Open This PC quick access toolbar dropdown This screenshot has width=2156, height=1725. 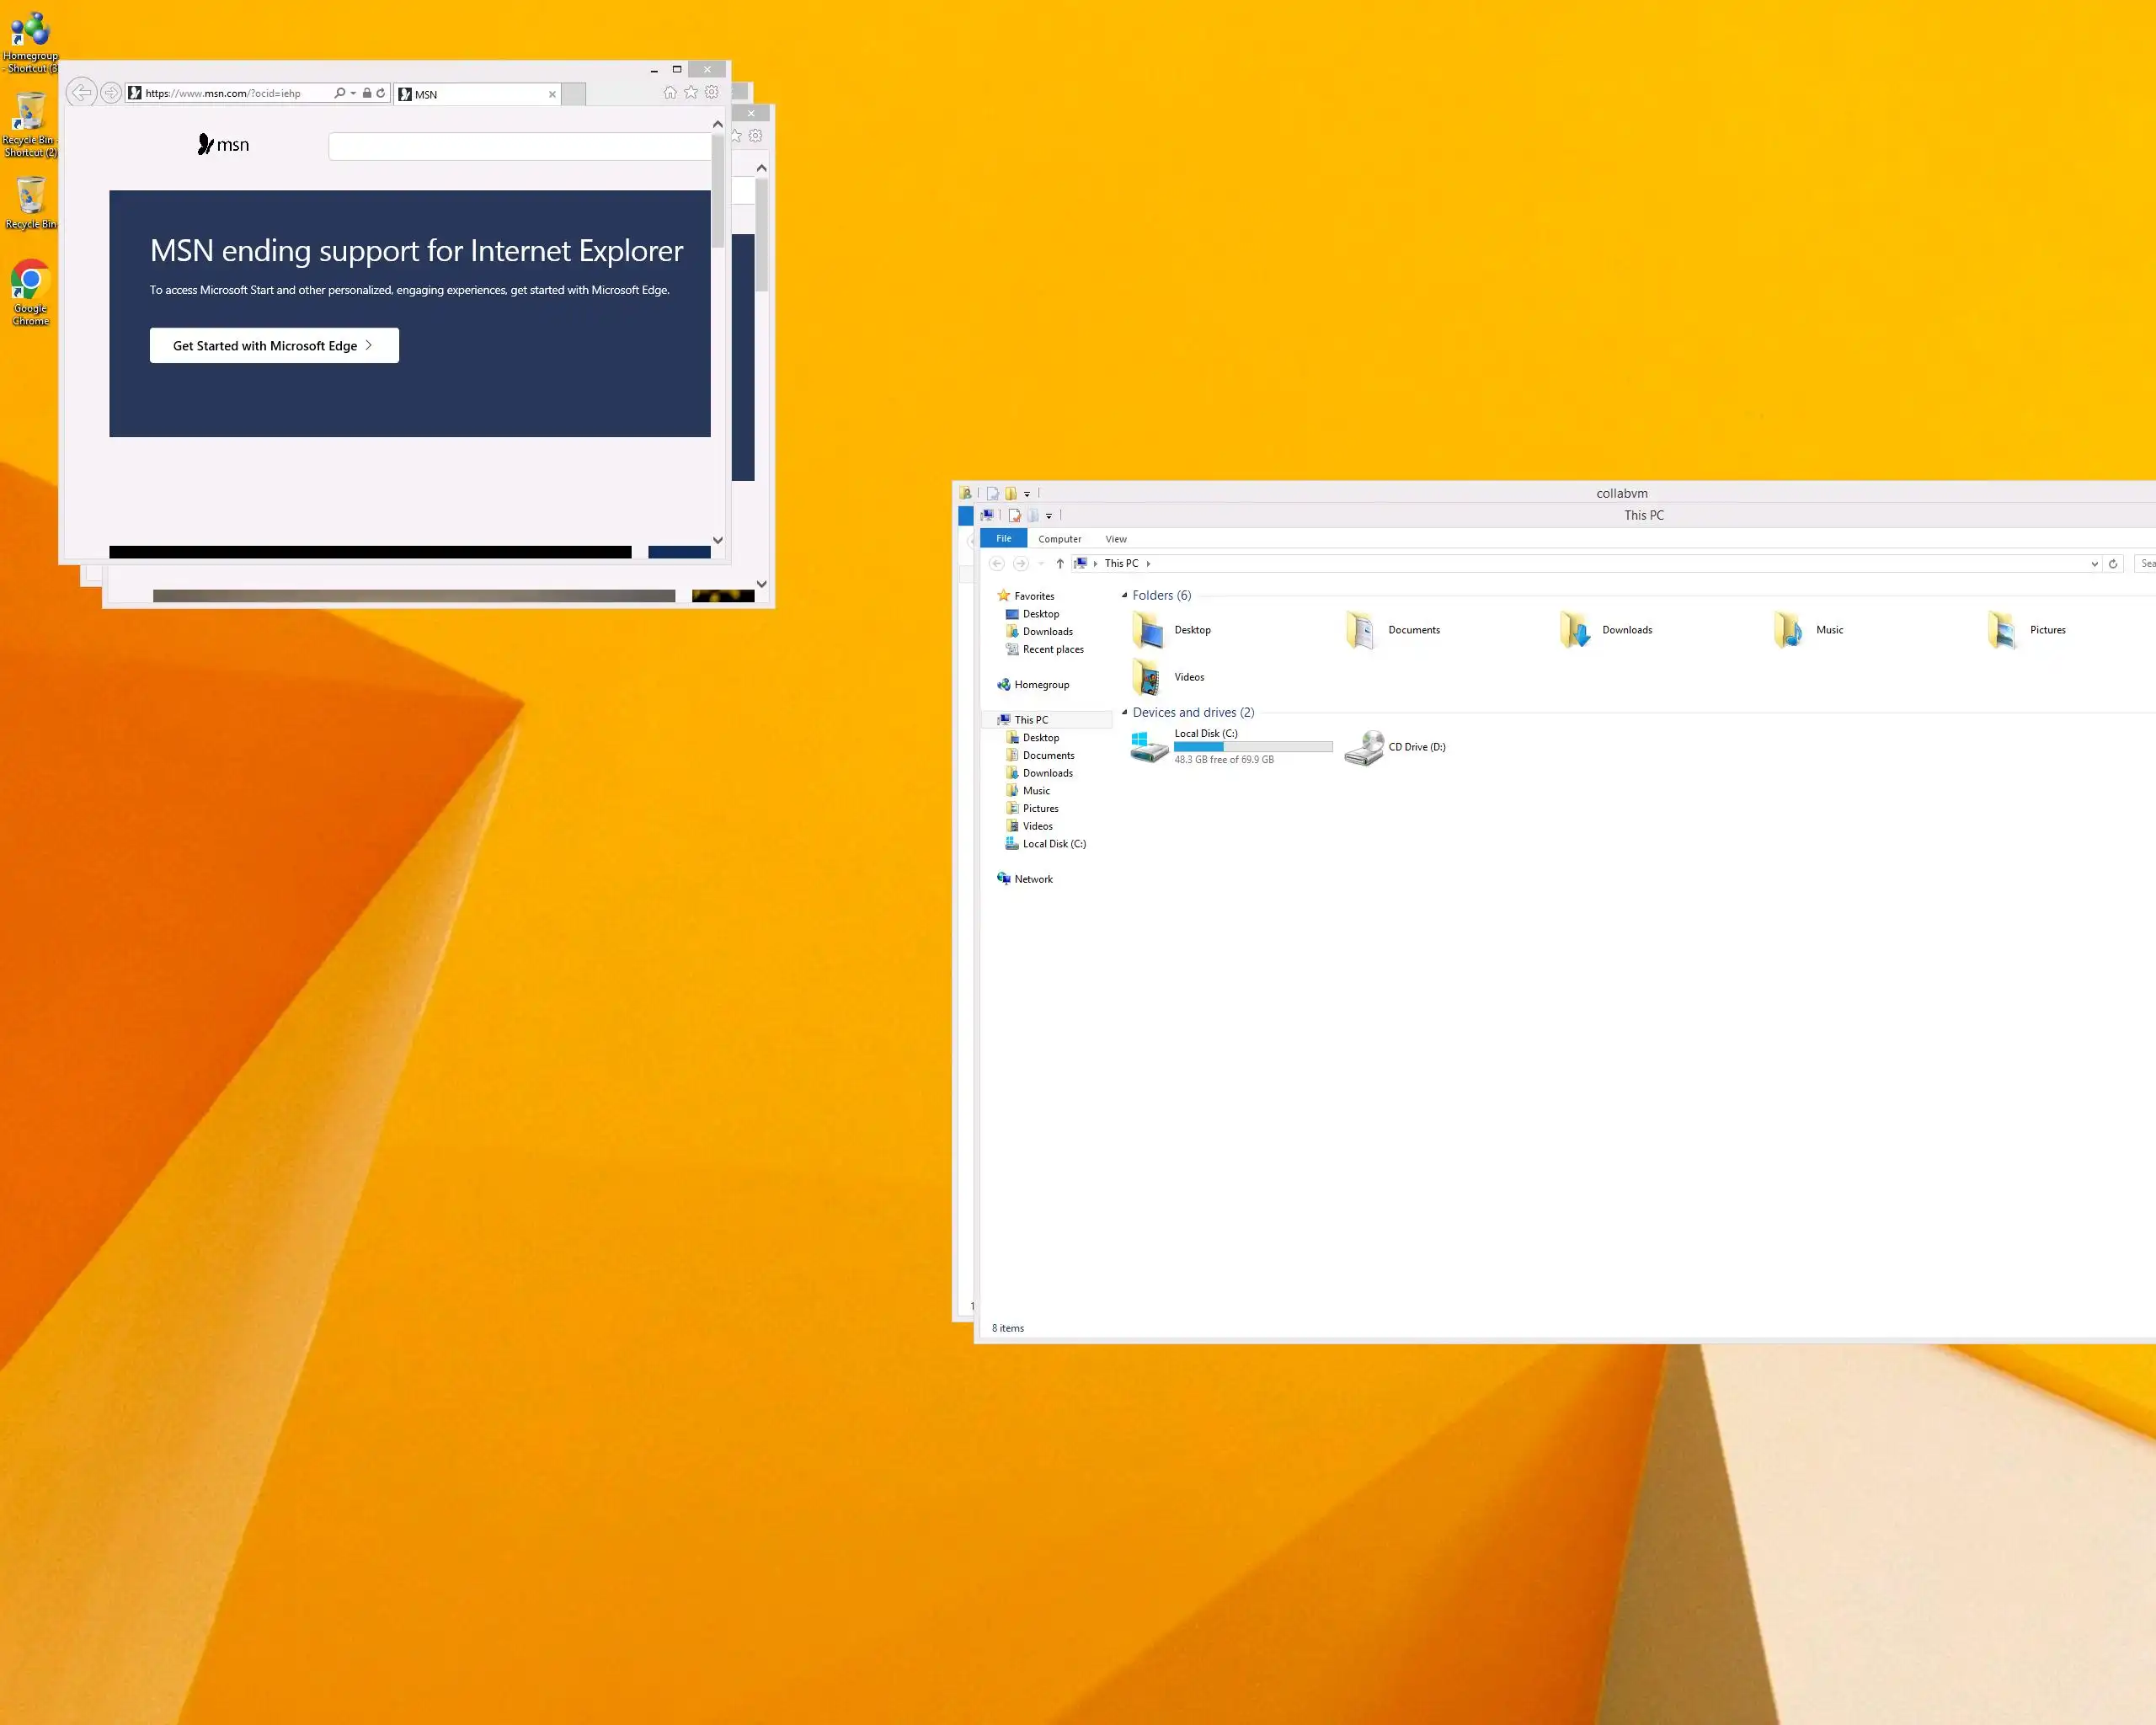pos(1049,517)
